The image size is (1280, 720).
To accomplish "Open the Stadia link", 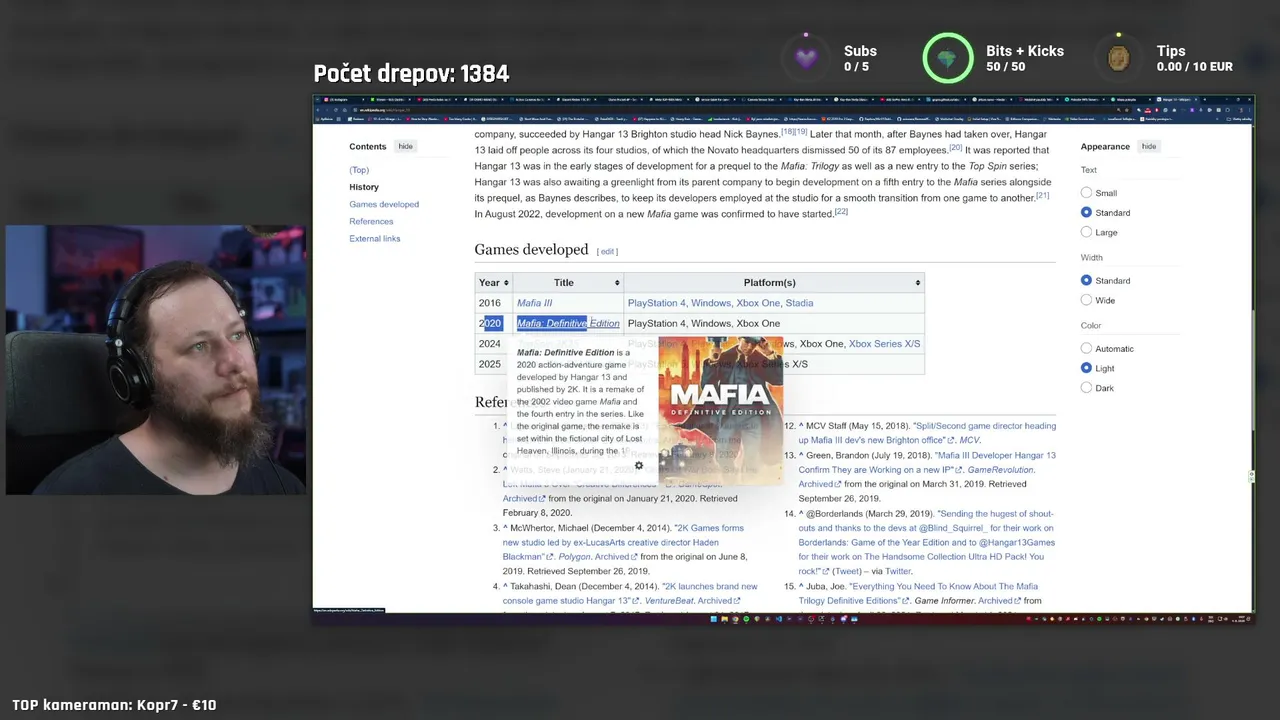I will pos(799,303).
